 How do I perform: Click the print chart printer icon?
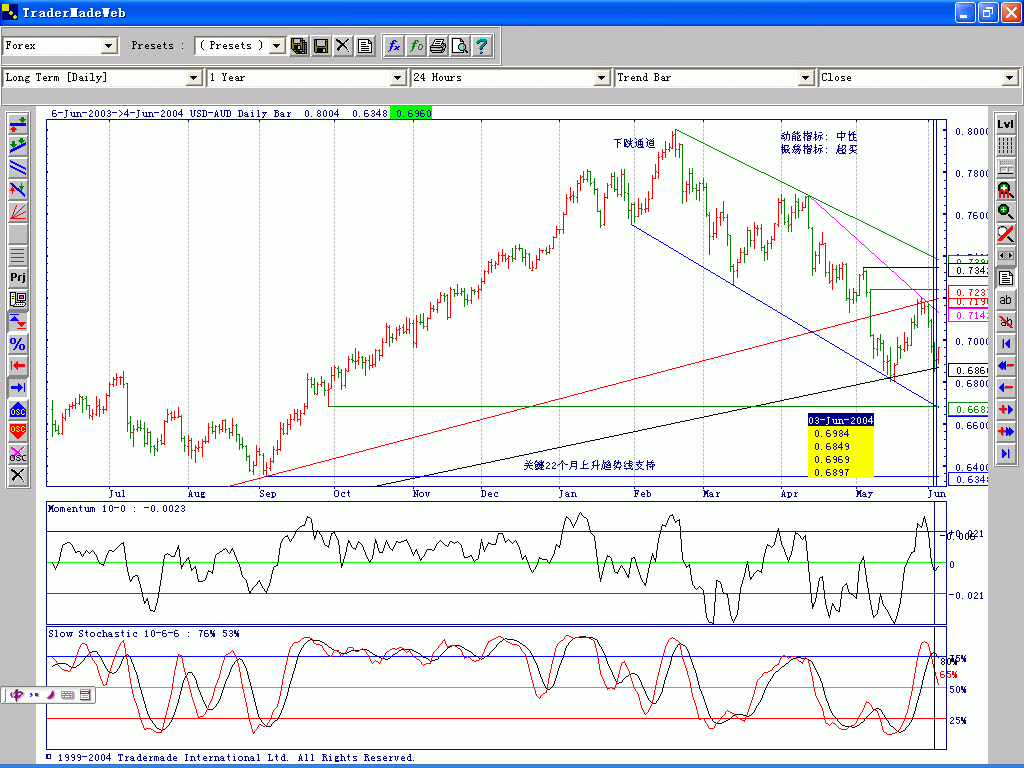(438, 46)
